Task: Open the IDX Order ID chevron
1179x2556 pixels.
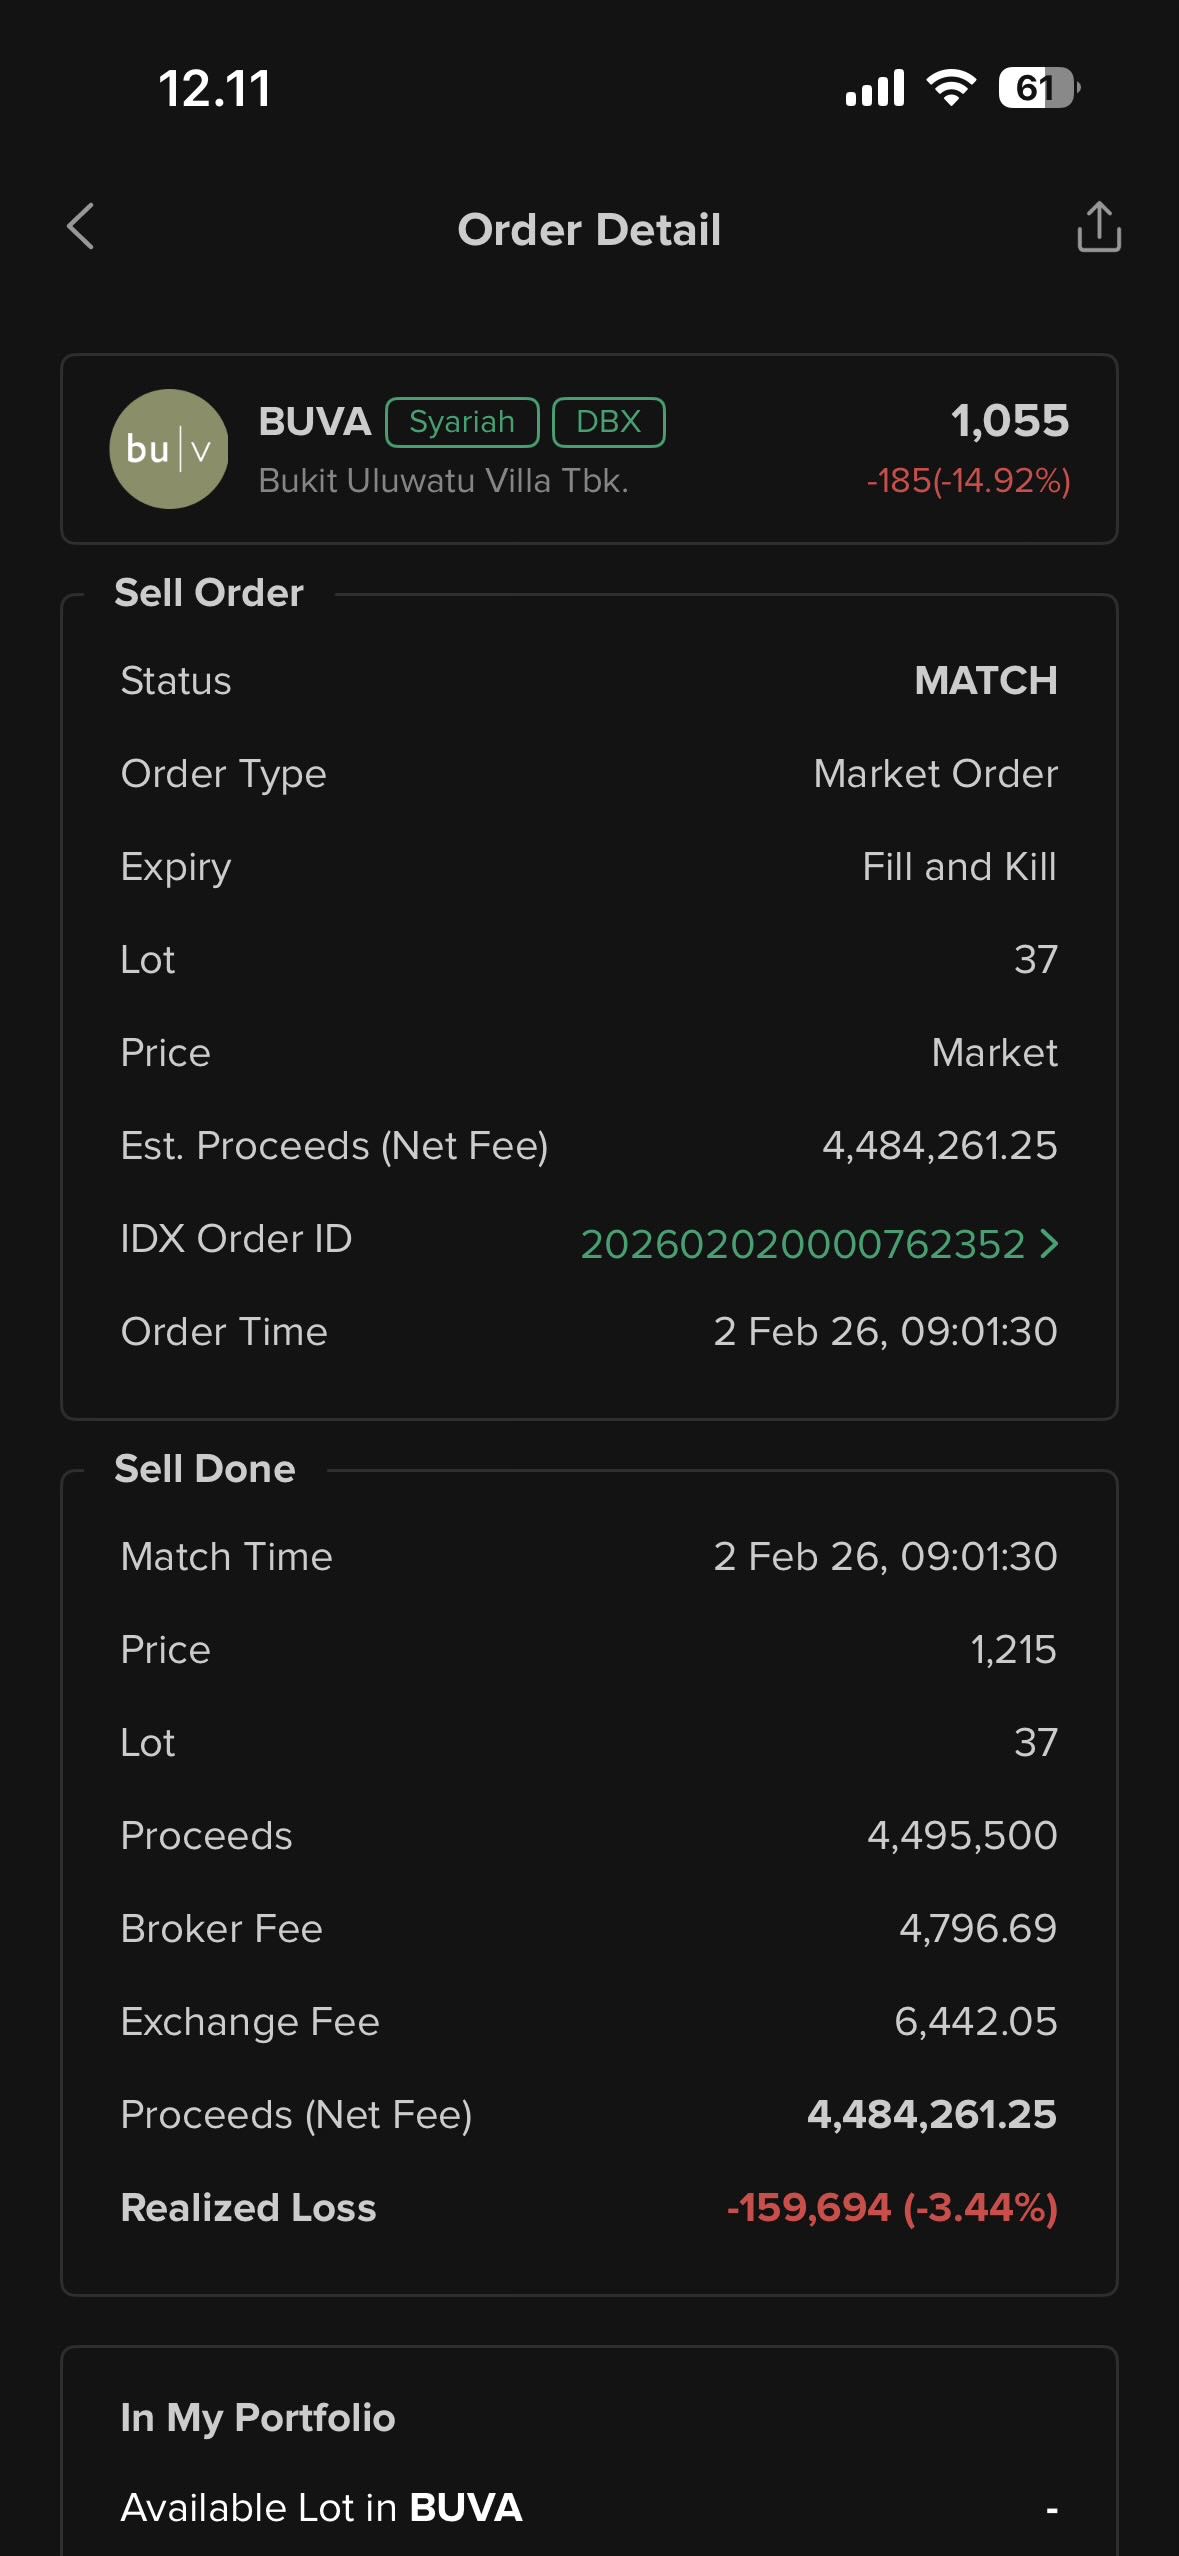Action: [1049, 1243]
